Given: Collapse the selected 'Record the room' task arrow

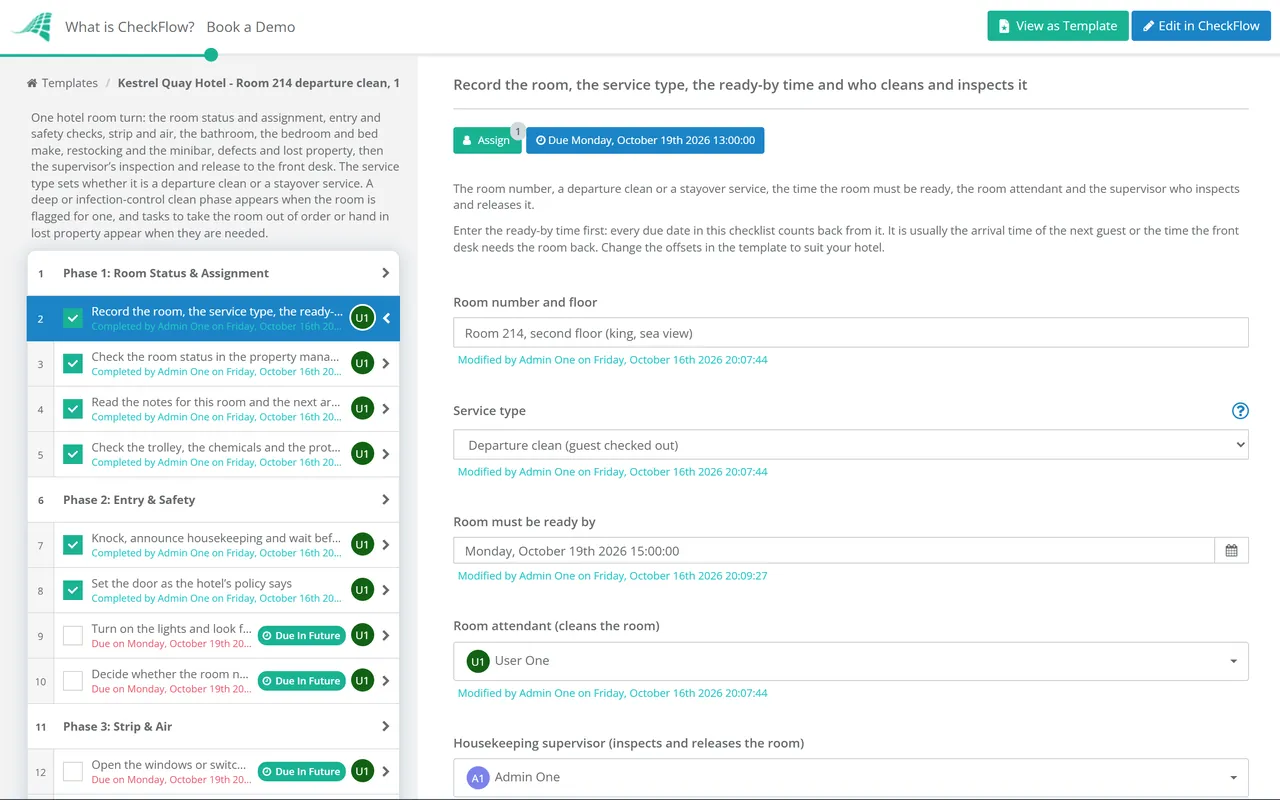Looking at the screenshot, I should click(x=386, y=318).
